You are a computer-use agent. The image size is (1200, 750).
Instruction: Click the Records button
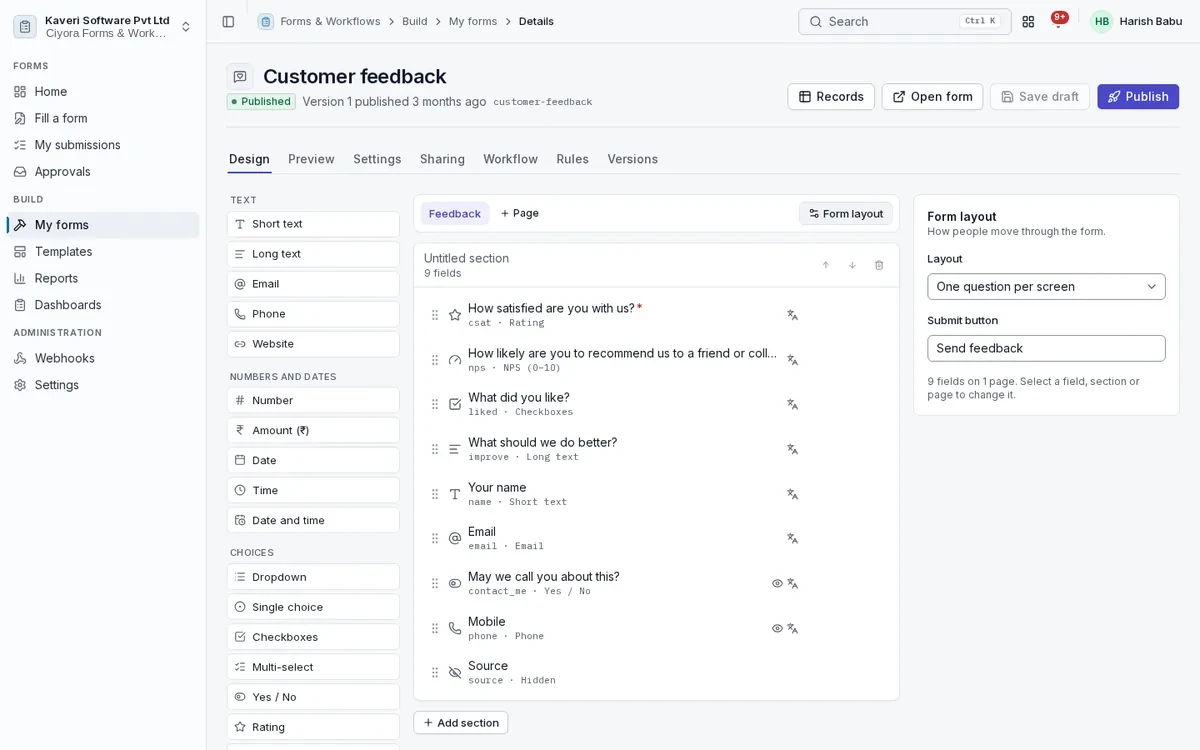[831, 97]
